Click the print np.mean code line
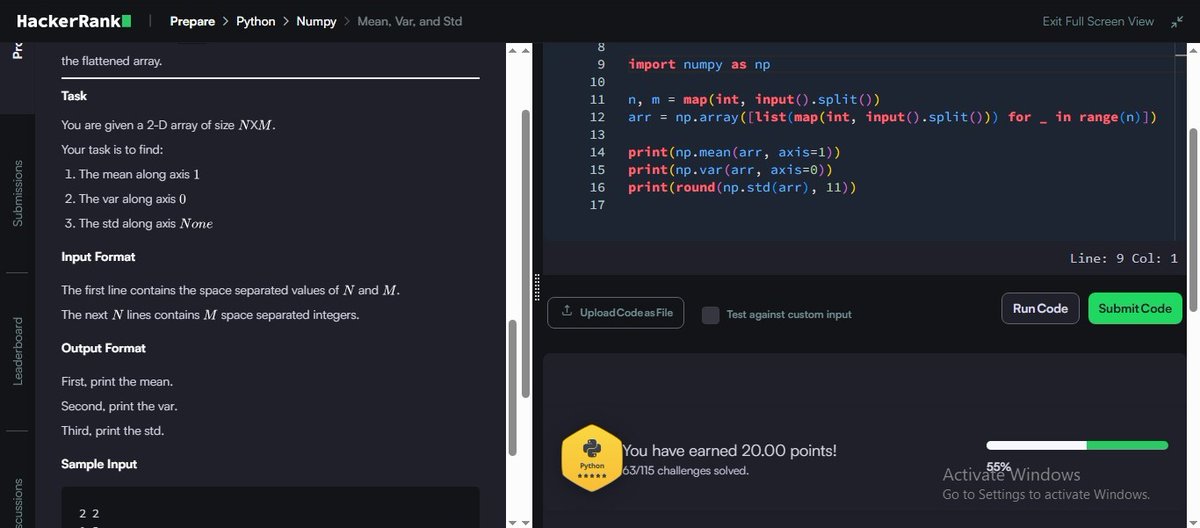This screenshot has width=1200, height=528. tap(736, 152)
